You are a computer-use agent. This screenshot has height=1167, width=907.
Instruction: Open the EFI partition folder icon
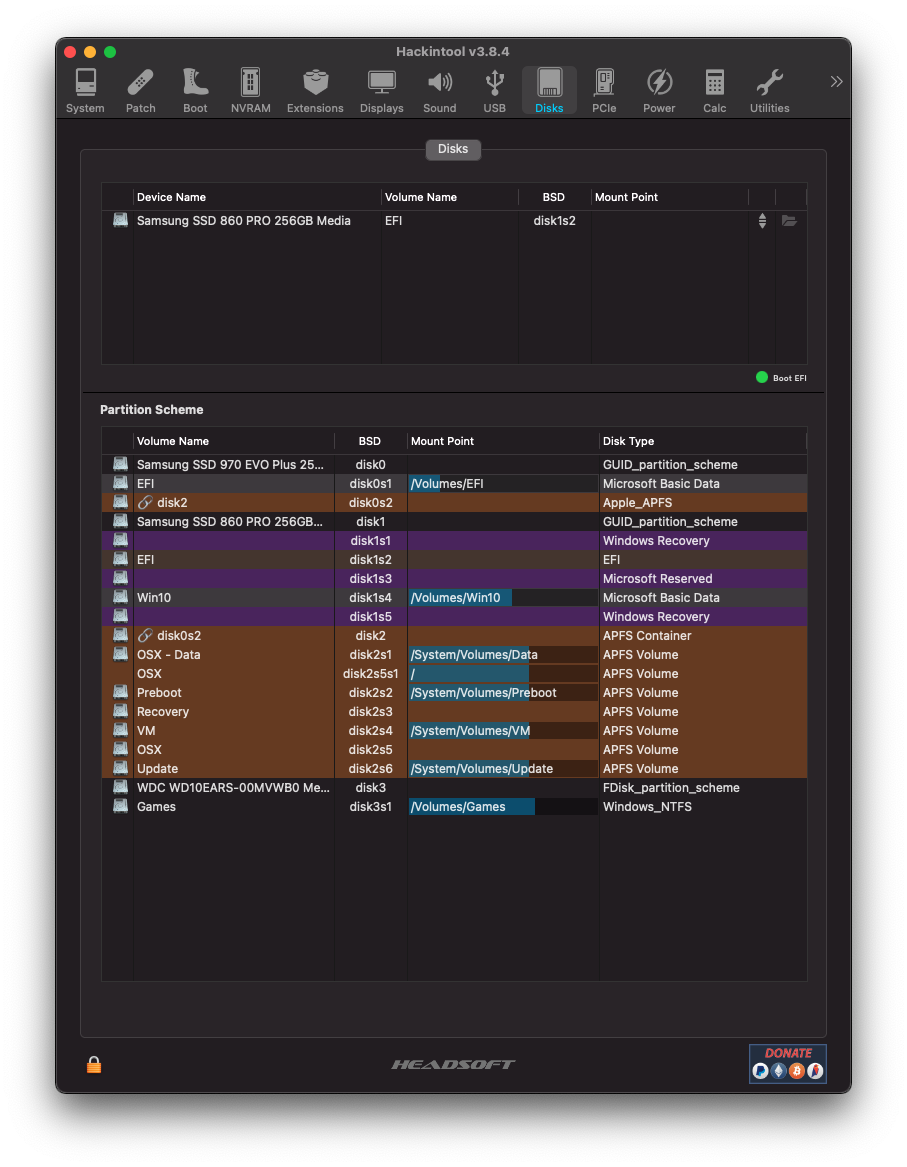(x=789, y=221)
